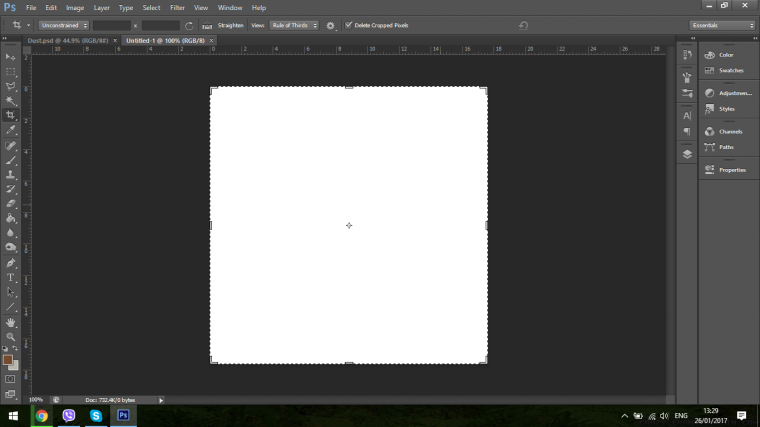Select the Dodge tool
Image resolution: width=760 pixels, height=427 pixels.
[10, 247]
